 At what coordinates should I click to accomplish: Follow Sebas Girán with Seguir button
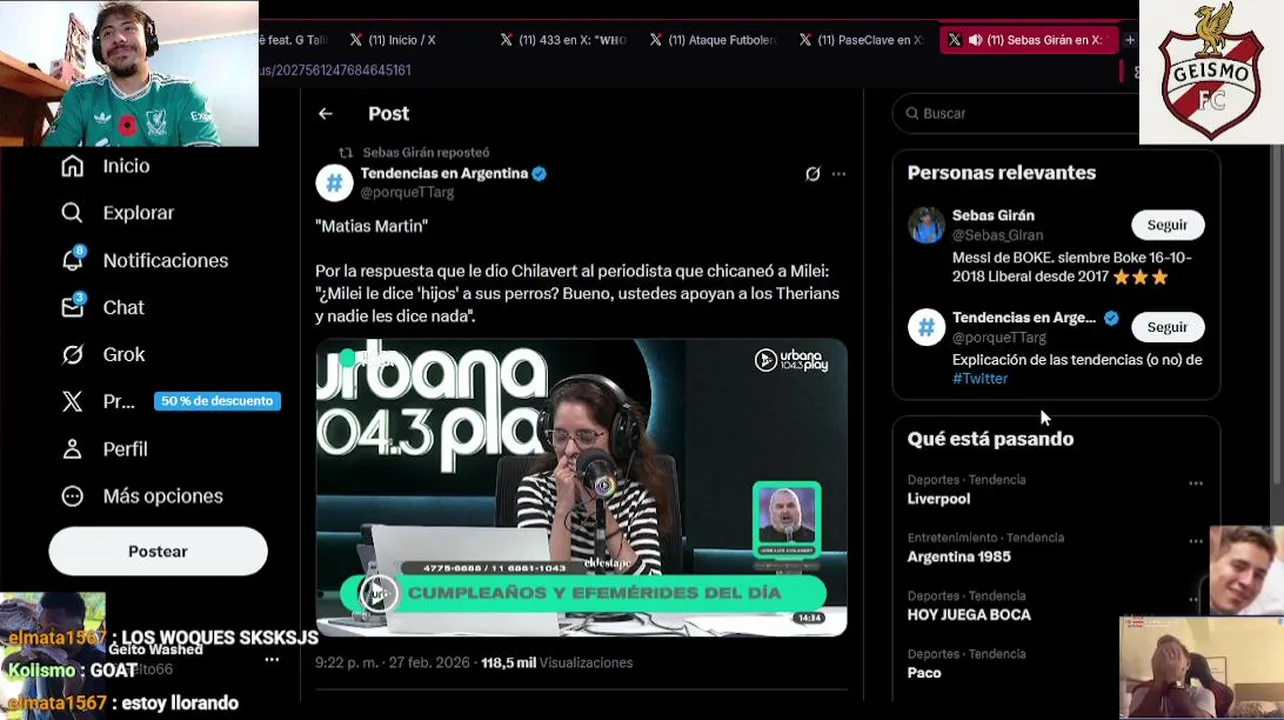pos(1167,225)
